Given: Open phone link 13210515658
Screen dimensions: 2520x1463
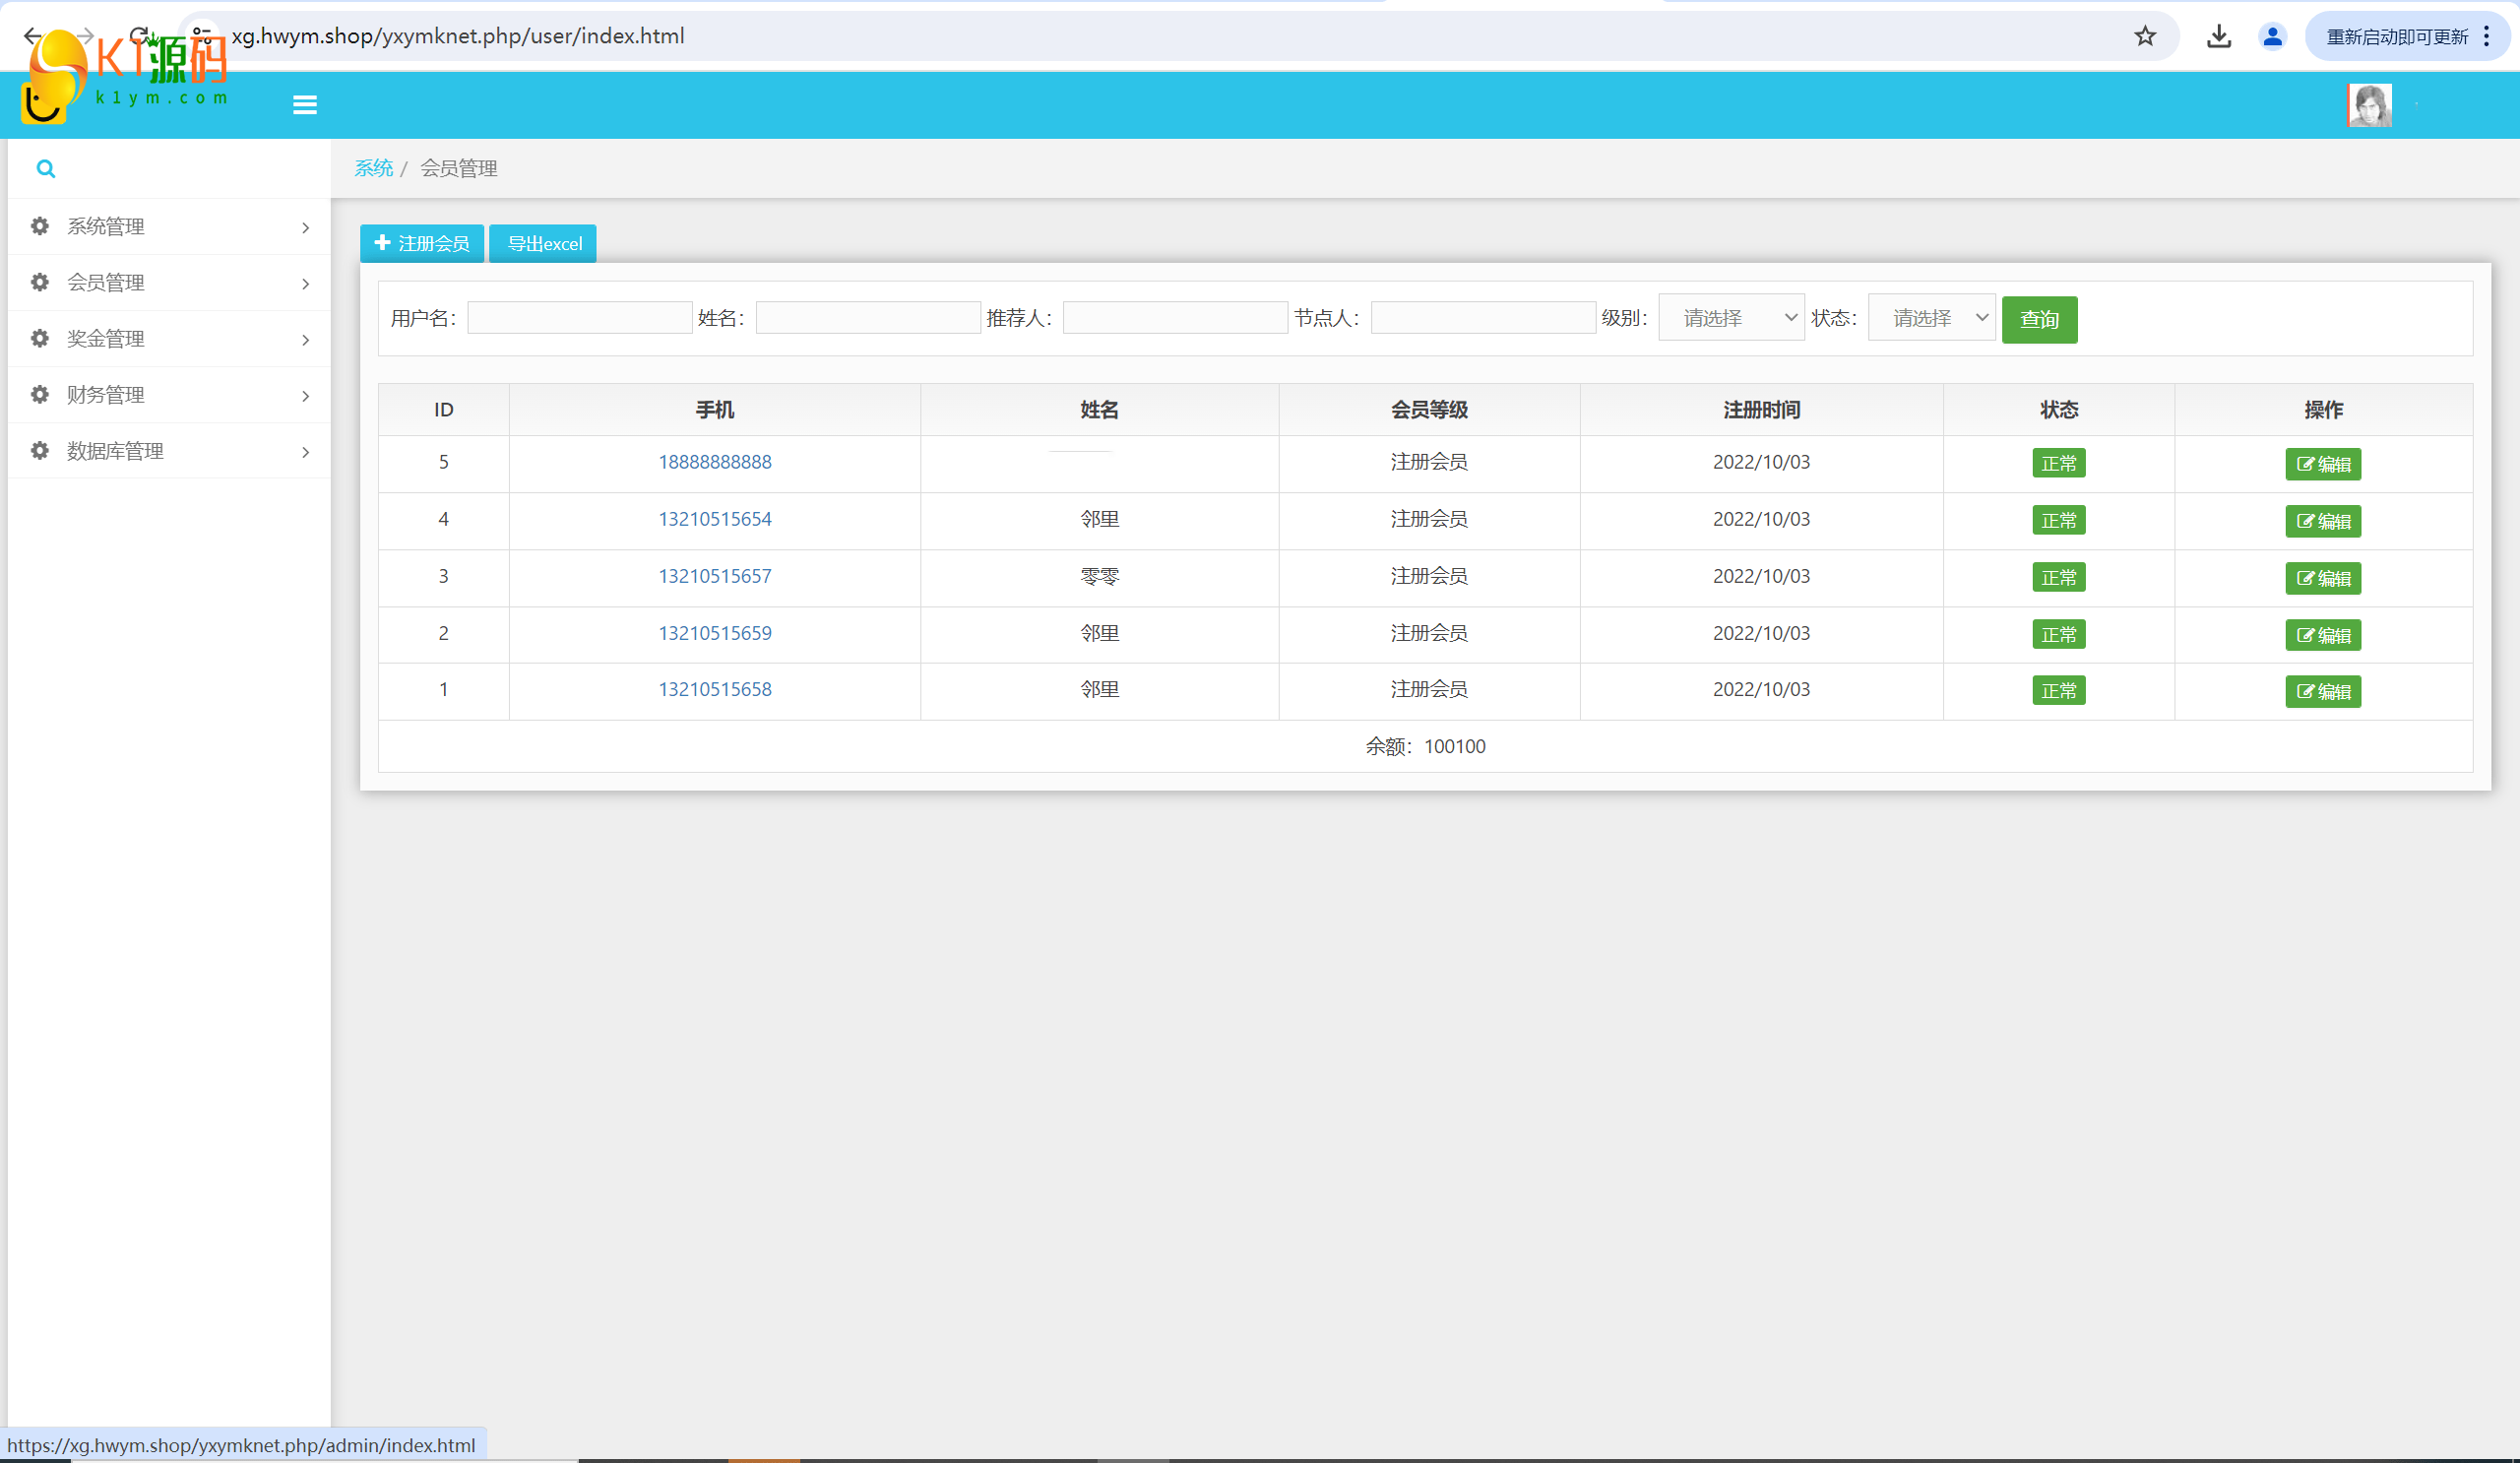Looking at the screenshot, I should click(715, 689).
